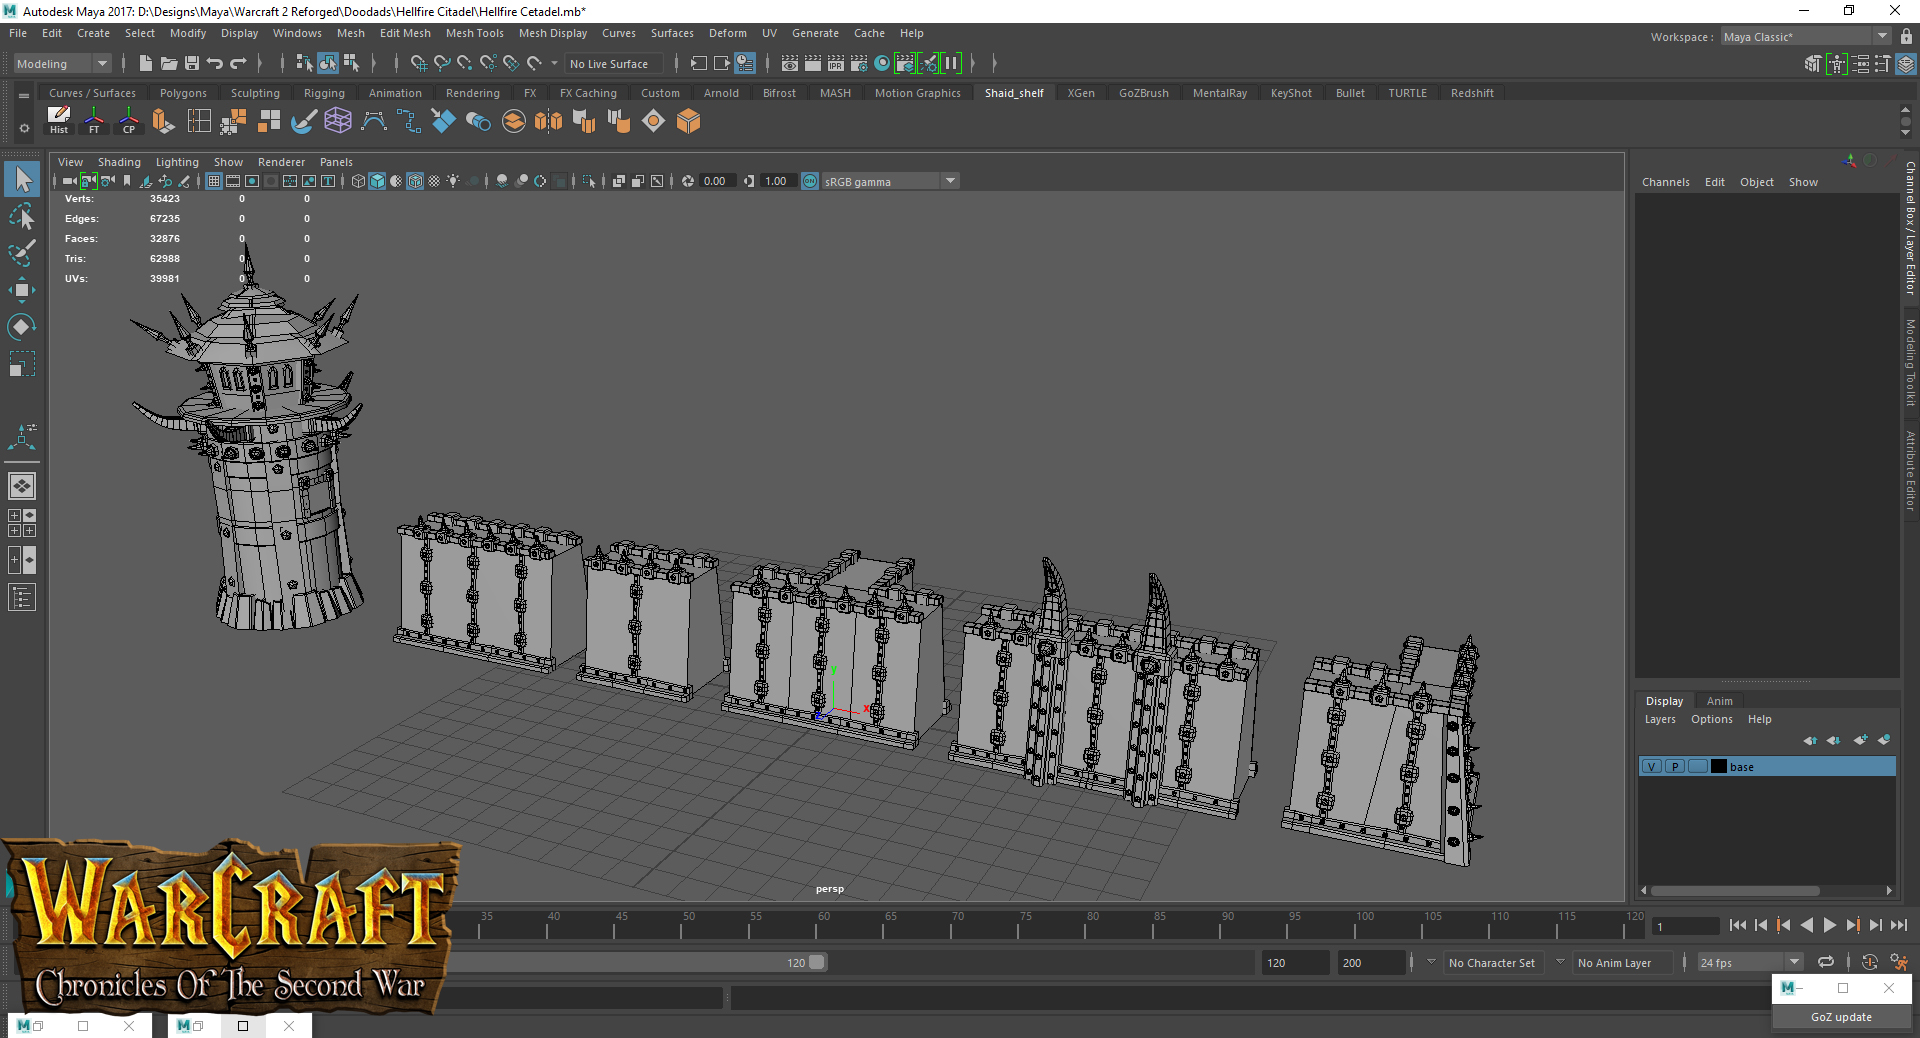
Task: Click the base layer color swatch
Action: tap(1719, 766)
